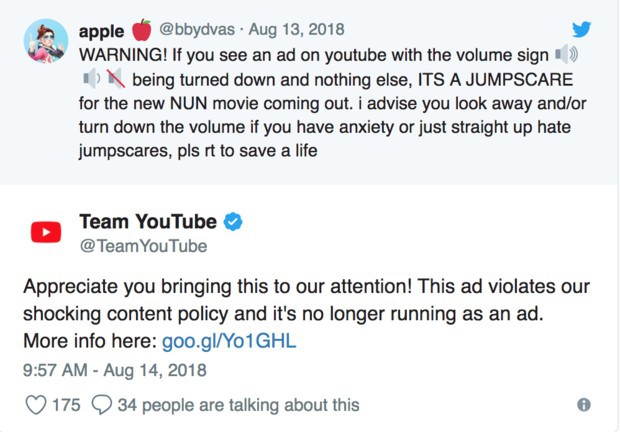Click the loud speaker emoji in tweet
Screen dimensions: 620x432
pyautogui.click(x=565, y=53)
